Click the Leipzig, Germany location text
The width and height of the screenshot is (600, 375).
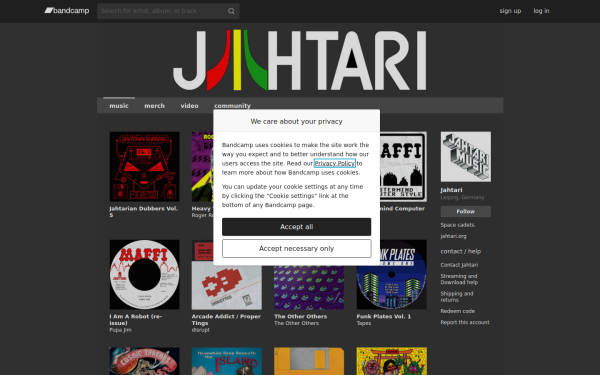(462, 197)
